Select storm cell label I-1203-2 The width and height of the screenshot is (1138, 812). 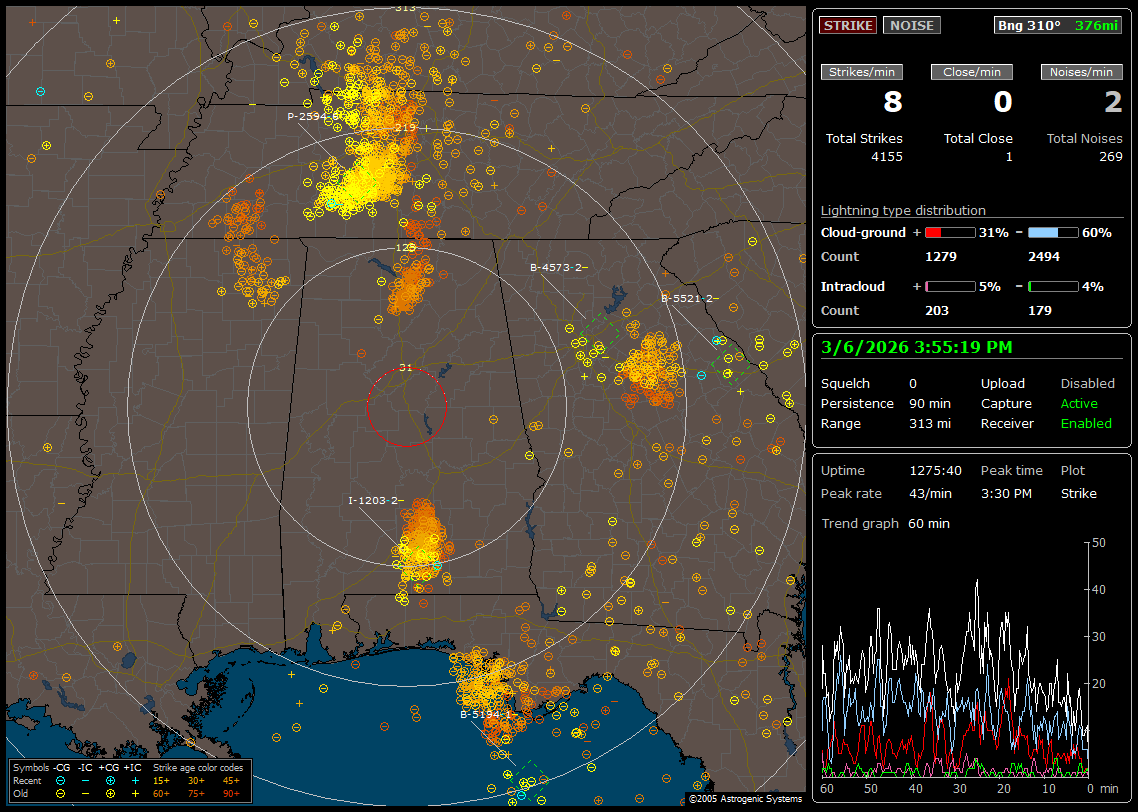point(374,500)
